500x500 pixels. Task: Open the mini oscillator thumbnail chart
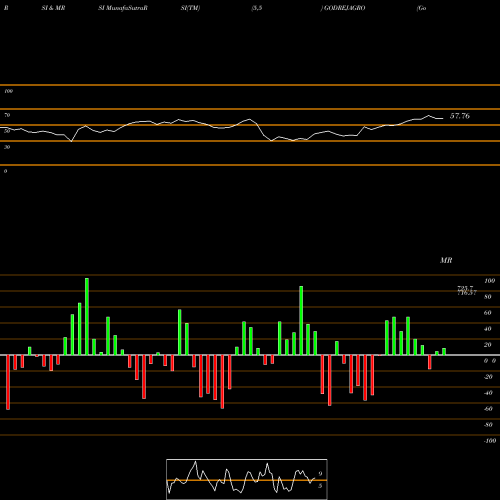[x=247, y=479]
